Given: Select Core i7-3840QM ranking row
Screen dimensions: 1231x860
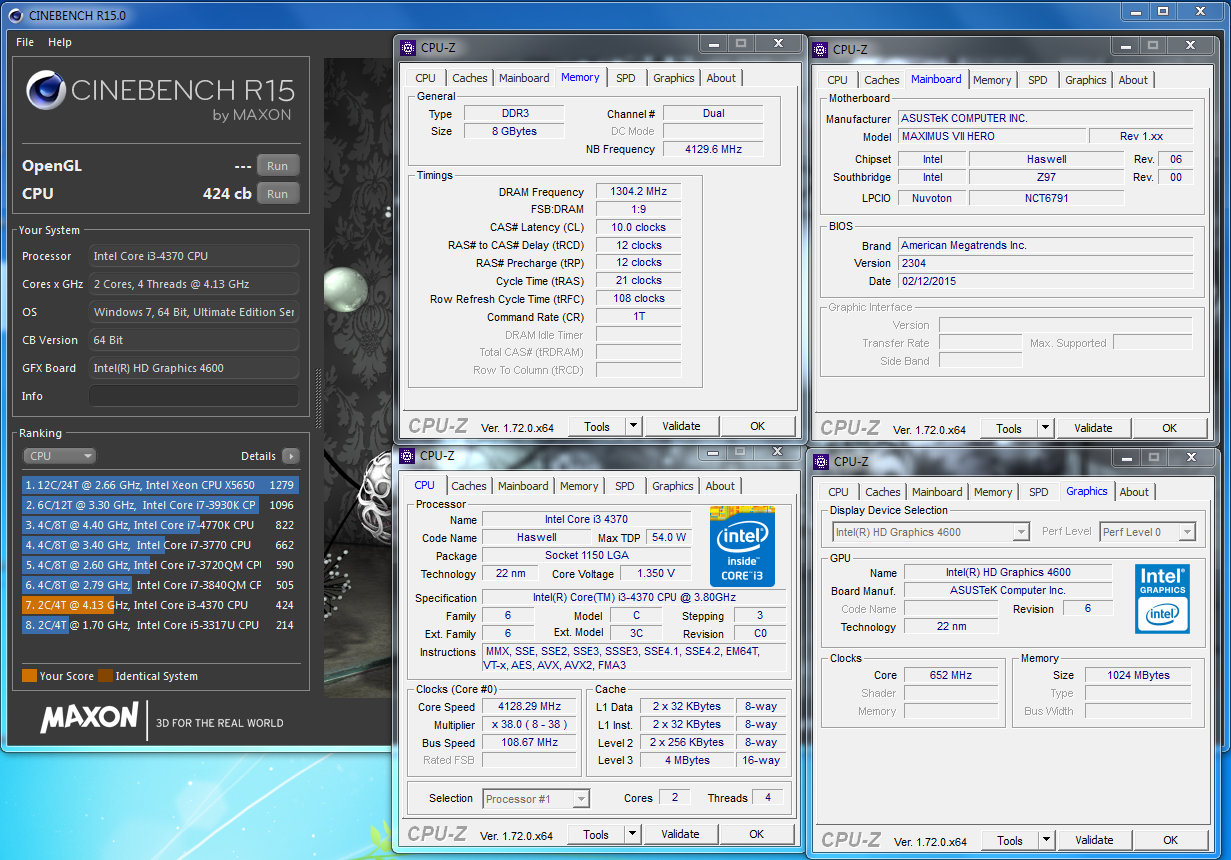Looking at the screenshot, I should click(x=160, y=585).
